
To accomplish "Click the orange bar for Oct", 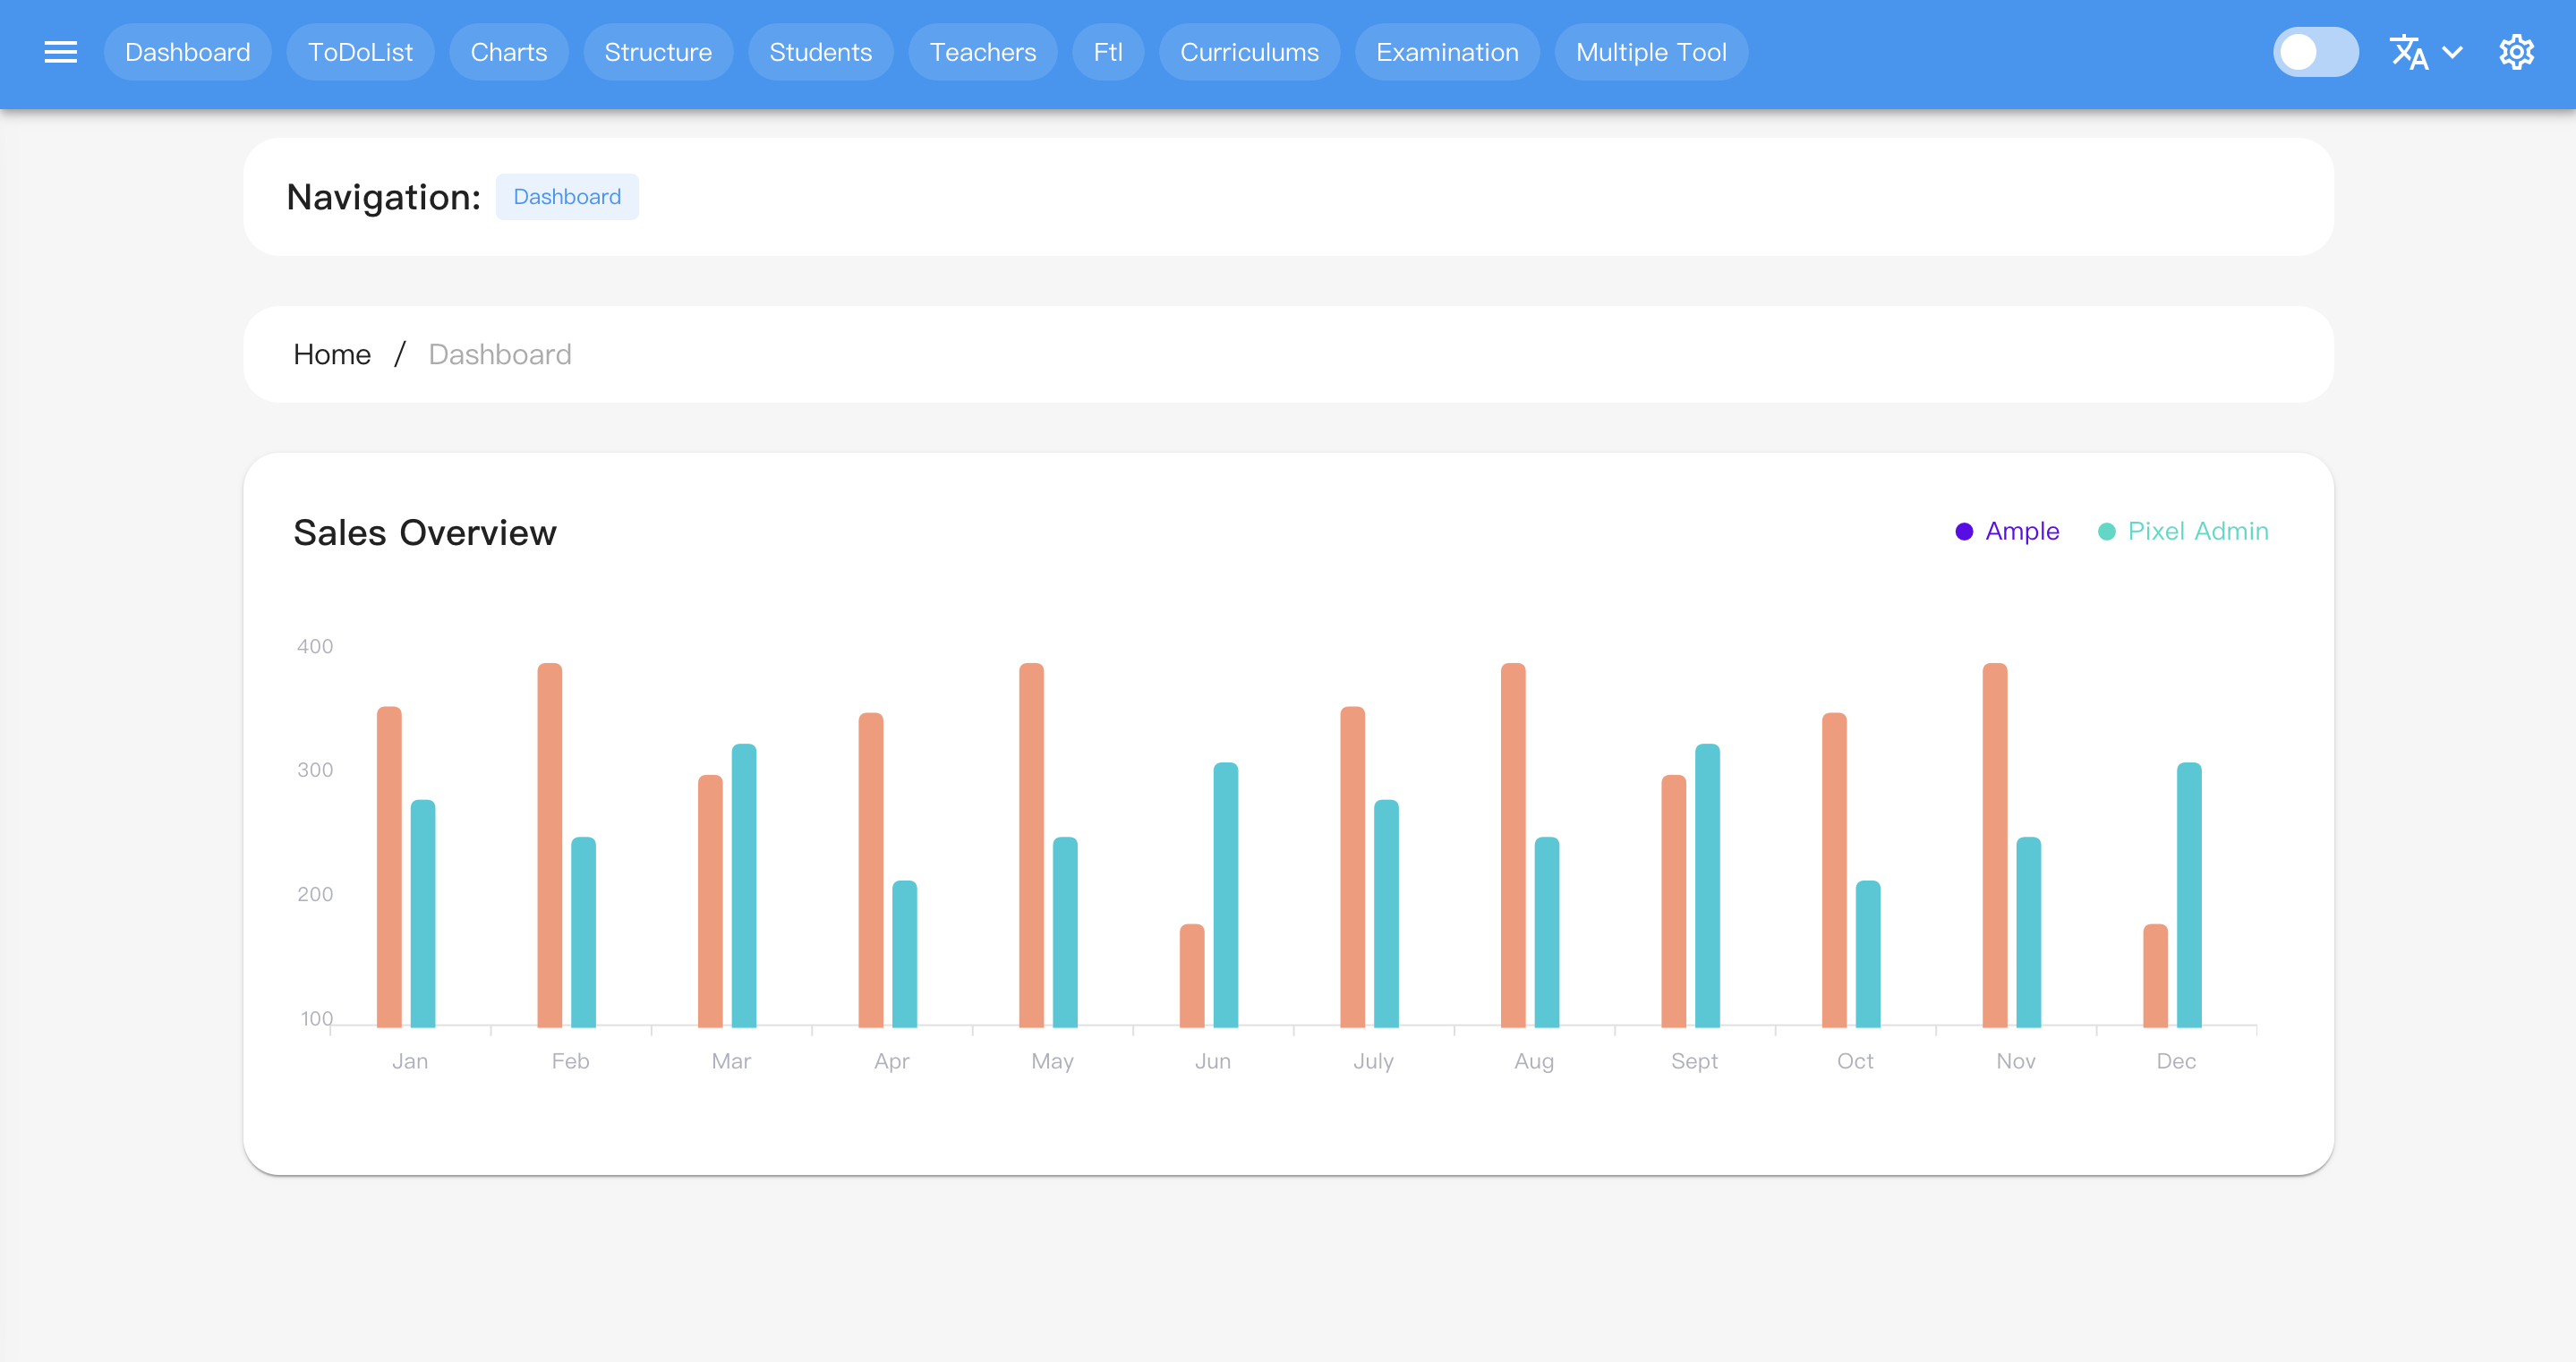I will [1834, 870].
